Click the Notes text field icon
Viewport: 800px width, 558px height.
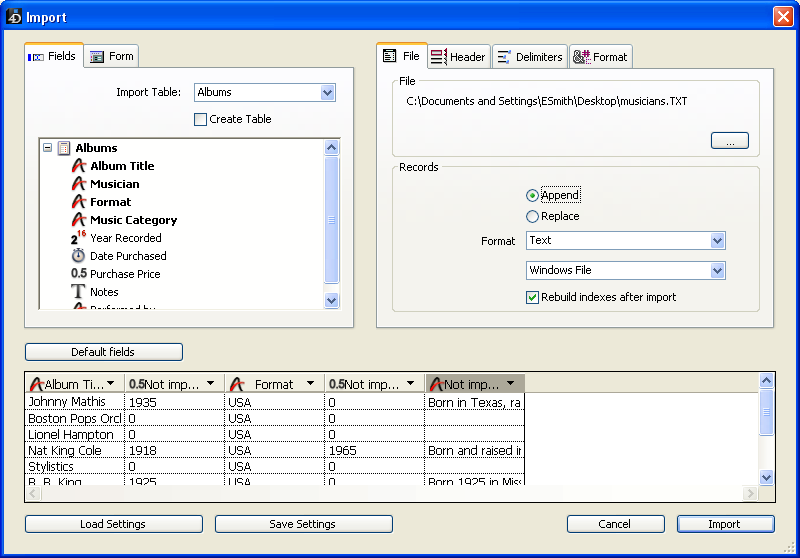pyautogui.click(x=79, y=292)
